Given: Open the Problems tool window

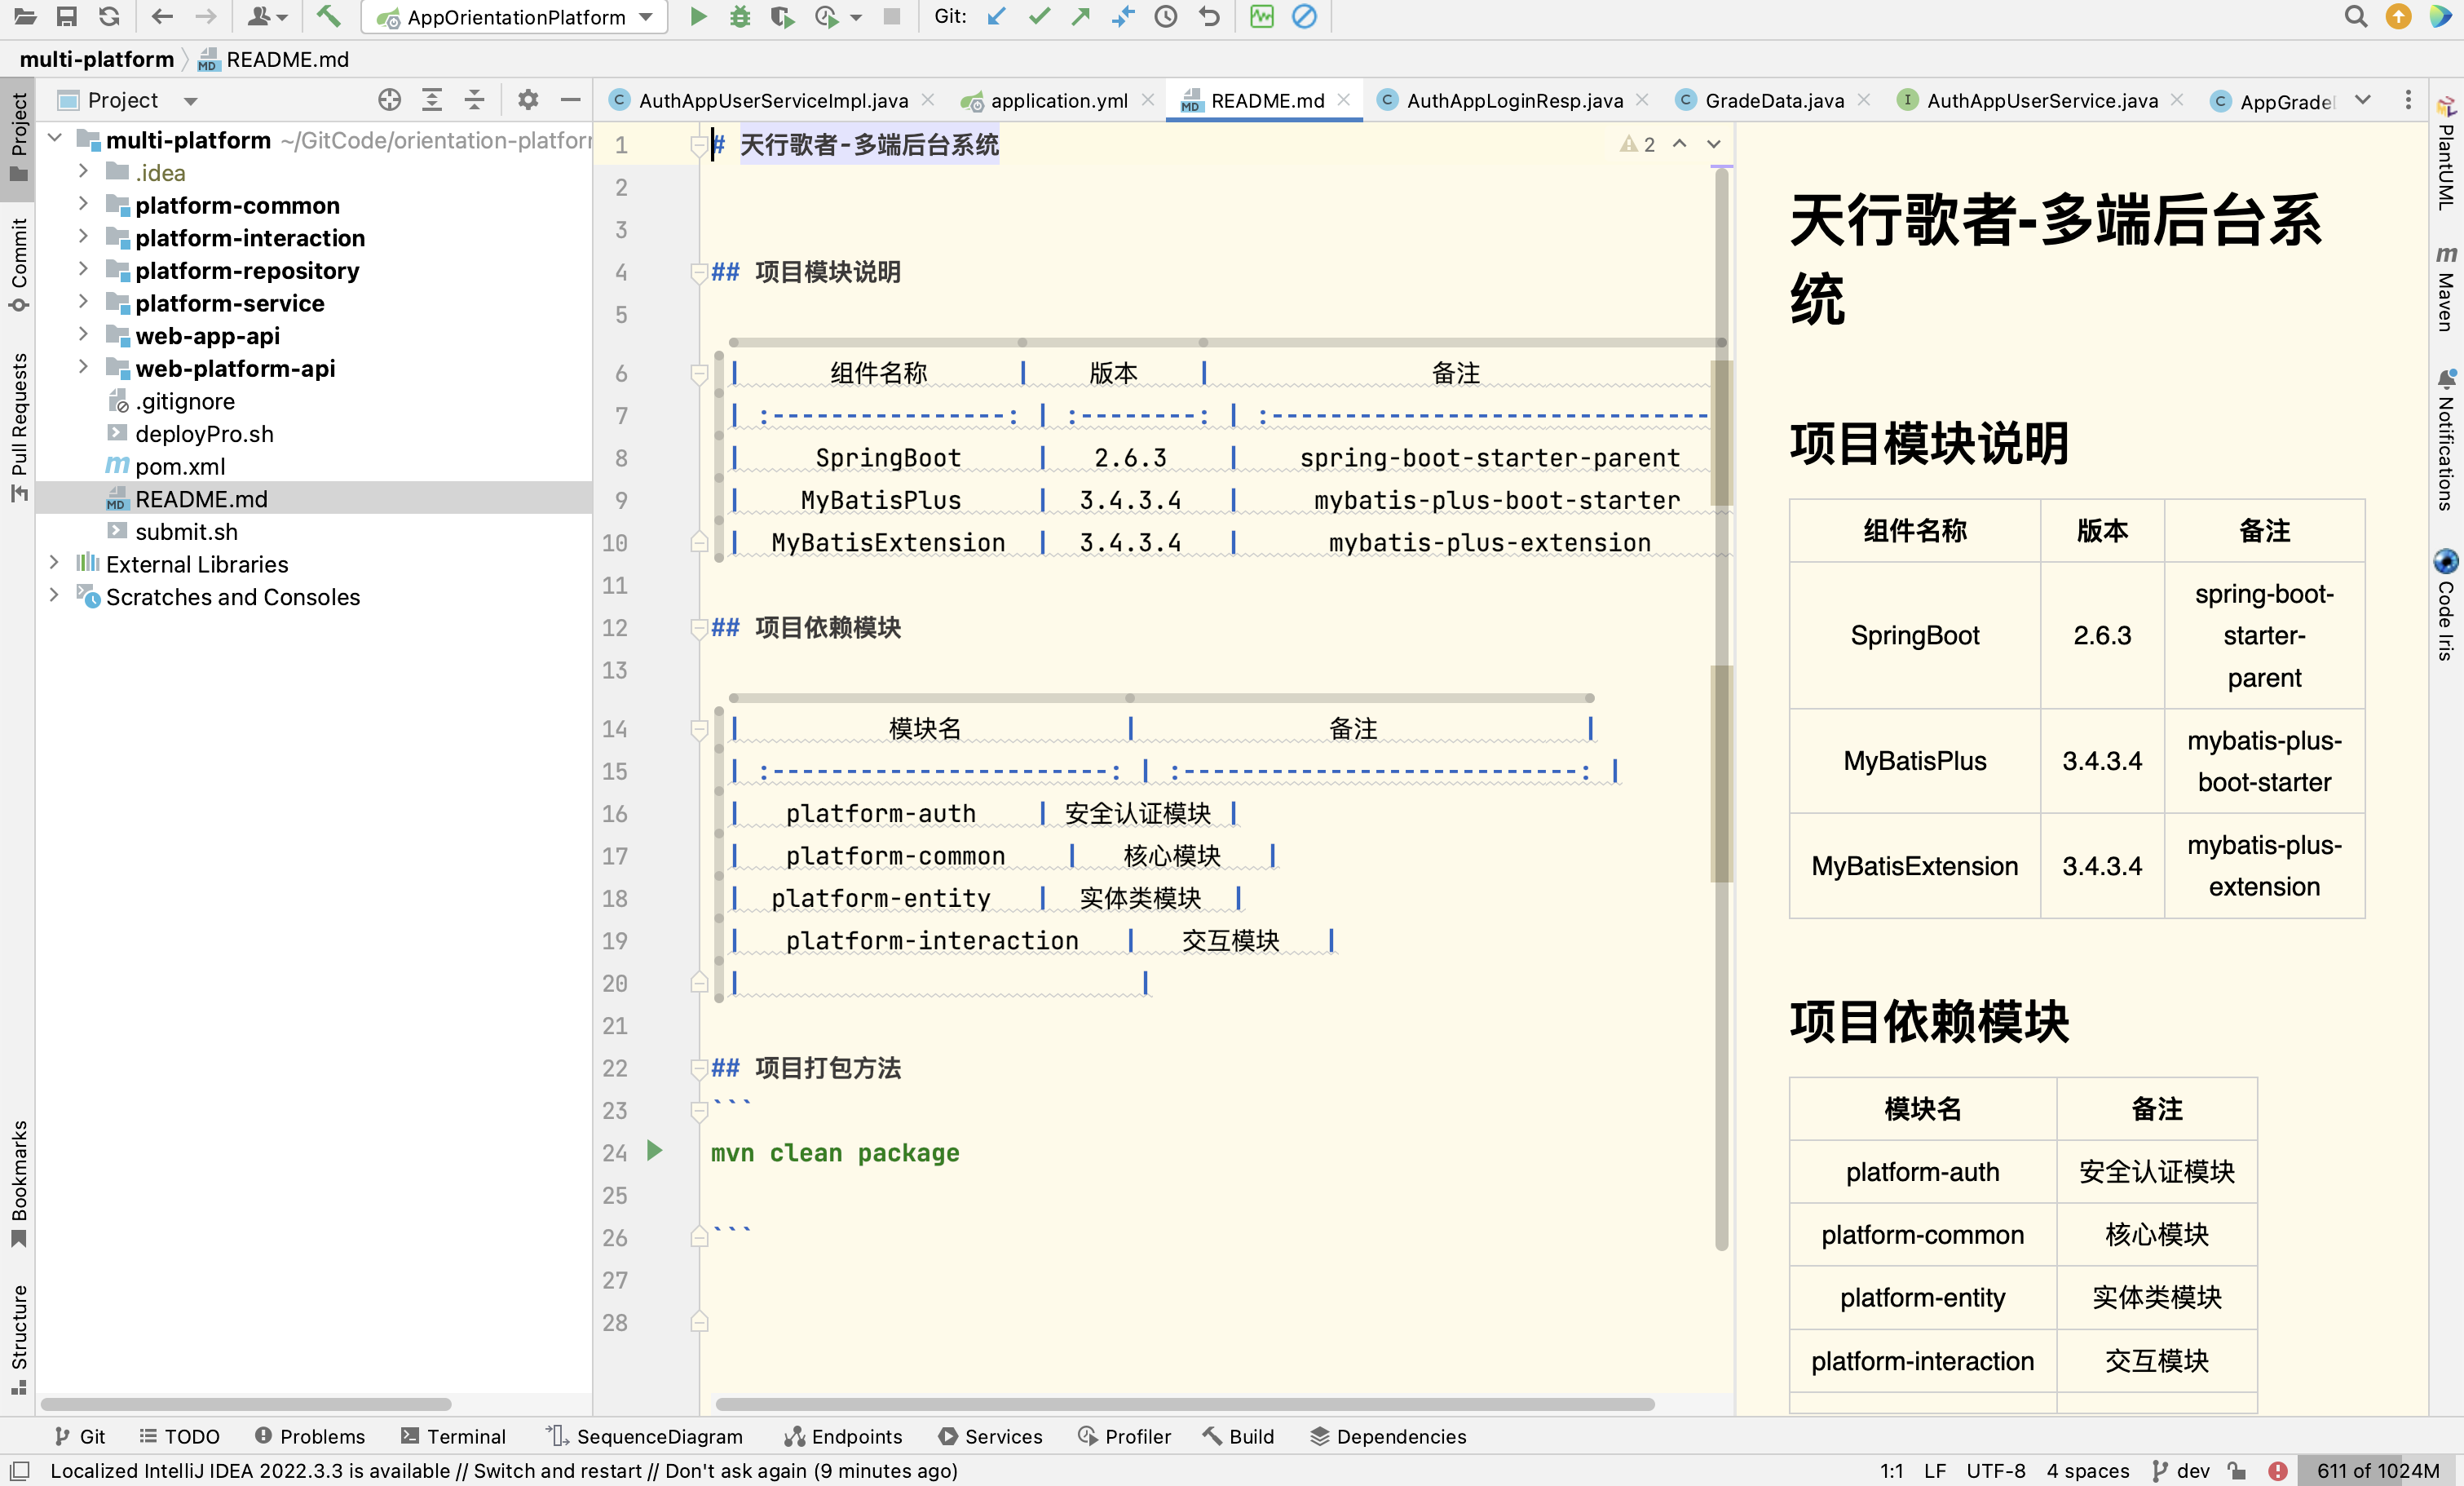Looking at the screenshot, I should pyautogui.click(x=309, y=1436).
